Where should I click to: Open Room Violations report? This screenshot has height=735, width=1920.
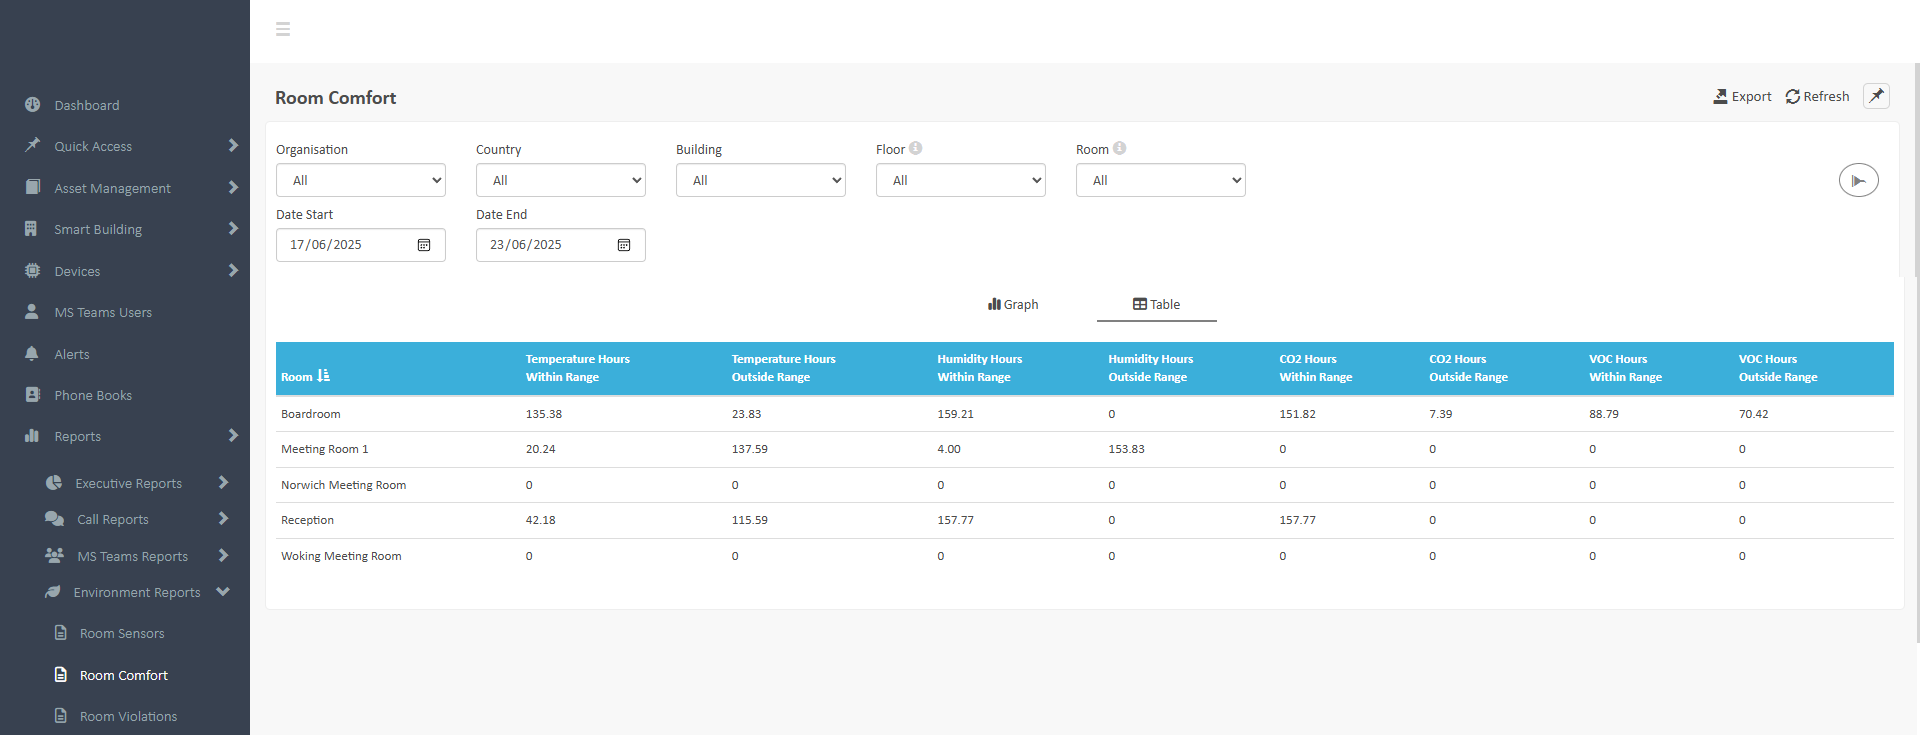coord(128,716)
